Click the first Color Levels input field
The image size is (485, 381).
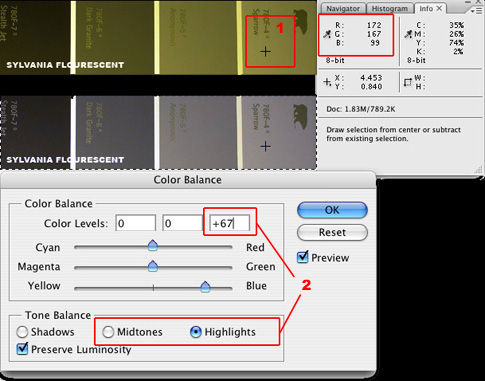(x=135, y=223)
